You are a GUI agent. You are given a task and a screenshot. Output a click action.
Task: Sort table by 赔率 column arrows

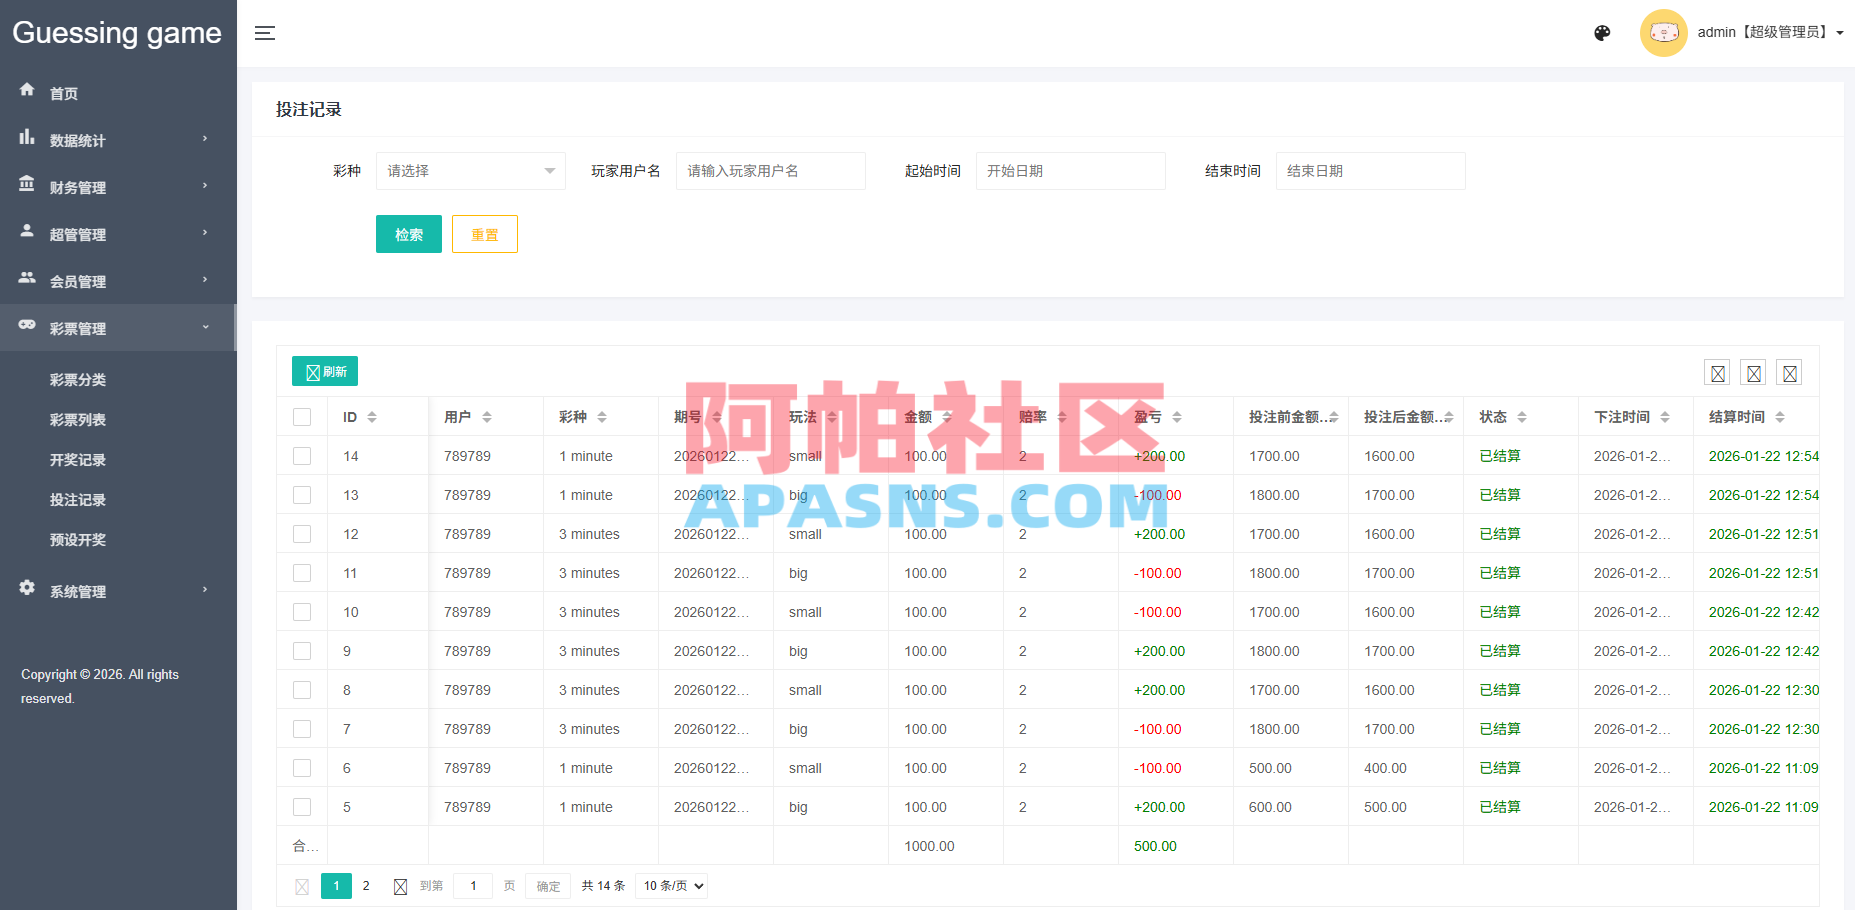click(1062, 417)
